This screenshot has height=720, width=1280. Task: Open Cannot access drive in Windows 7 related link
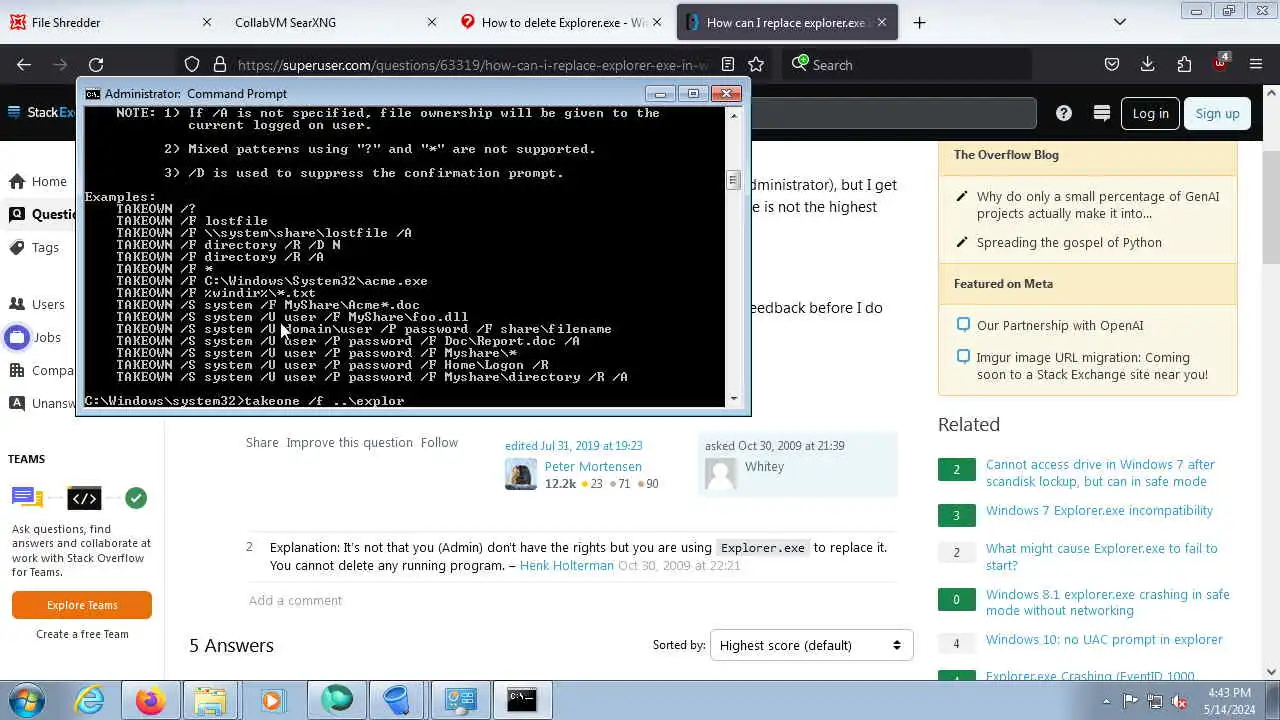pyautogui.click(x=1100, y=473)
